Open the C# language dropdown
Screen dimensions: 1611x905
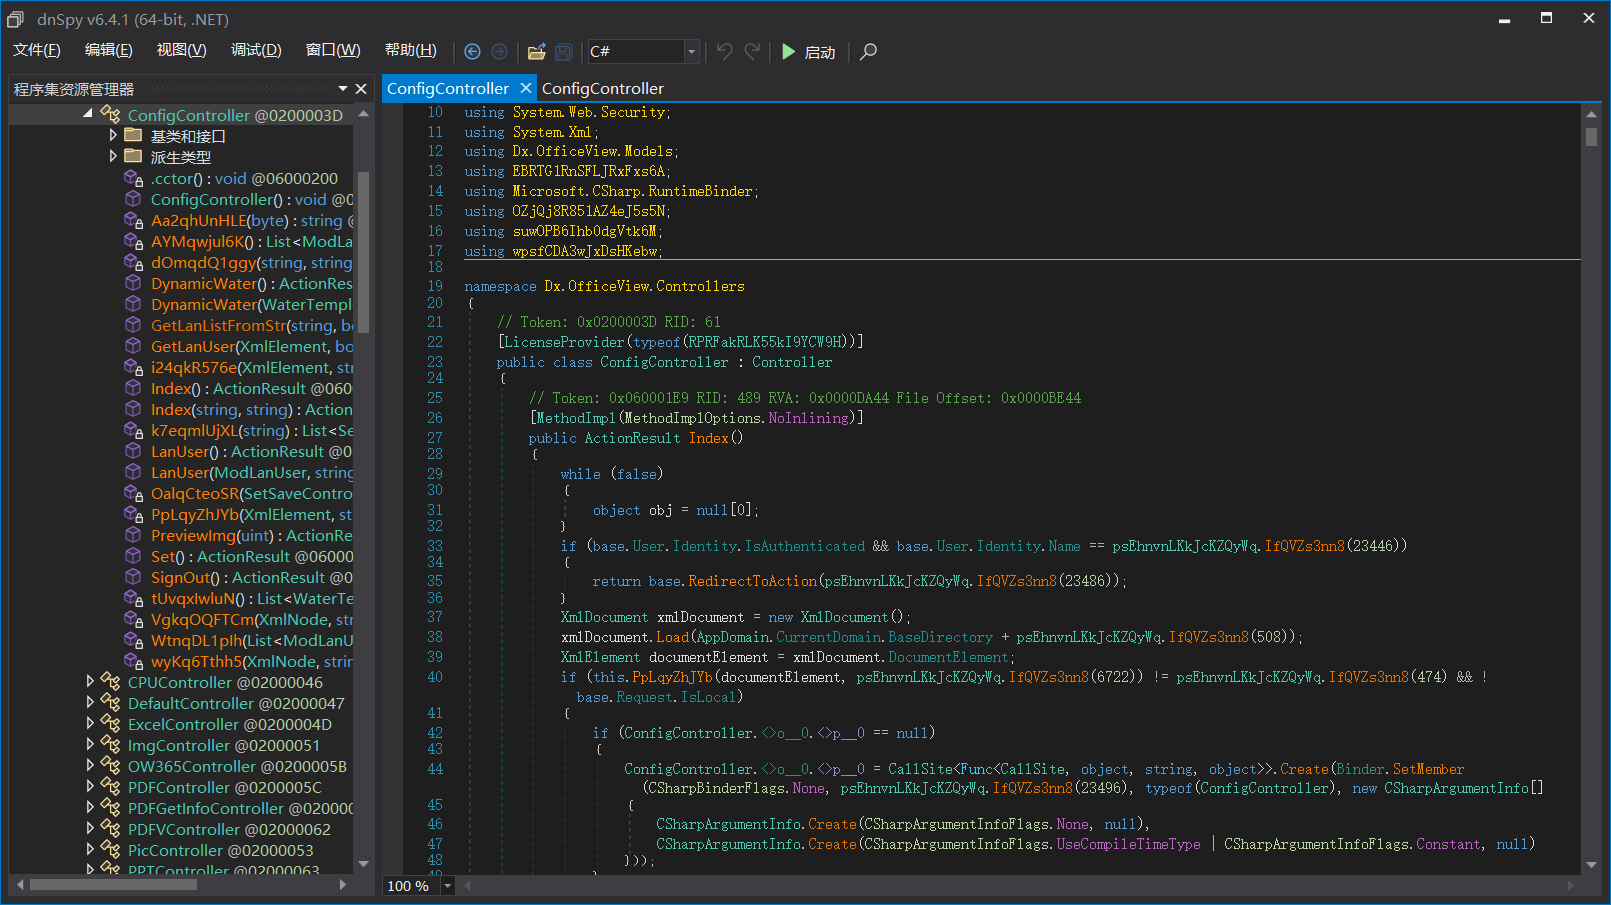691,51
